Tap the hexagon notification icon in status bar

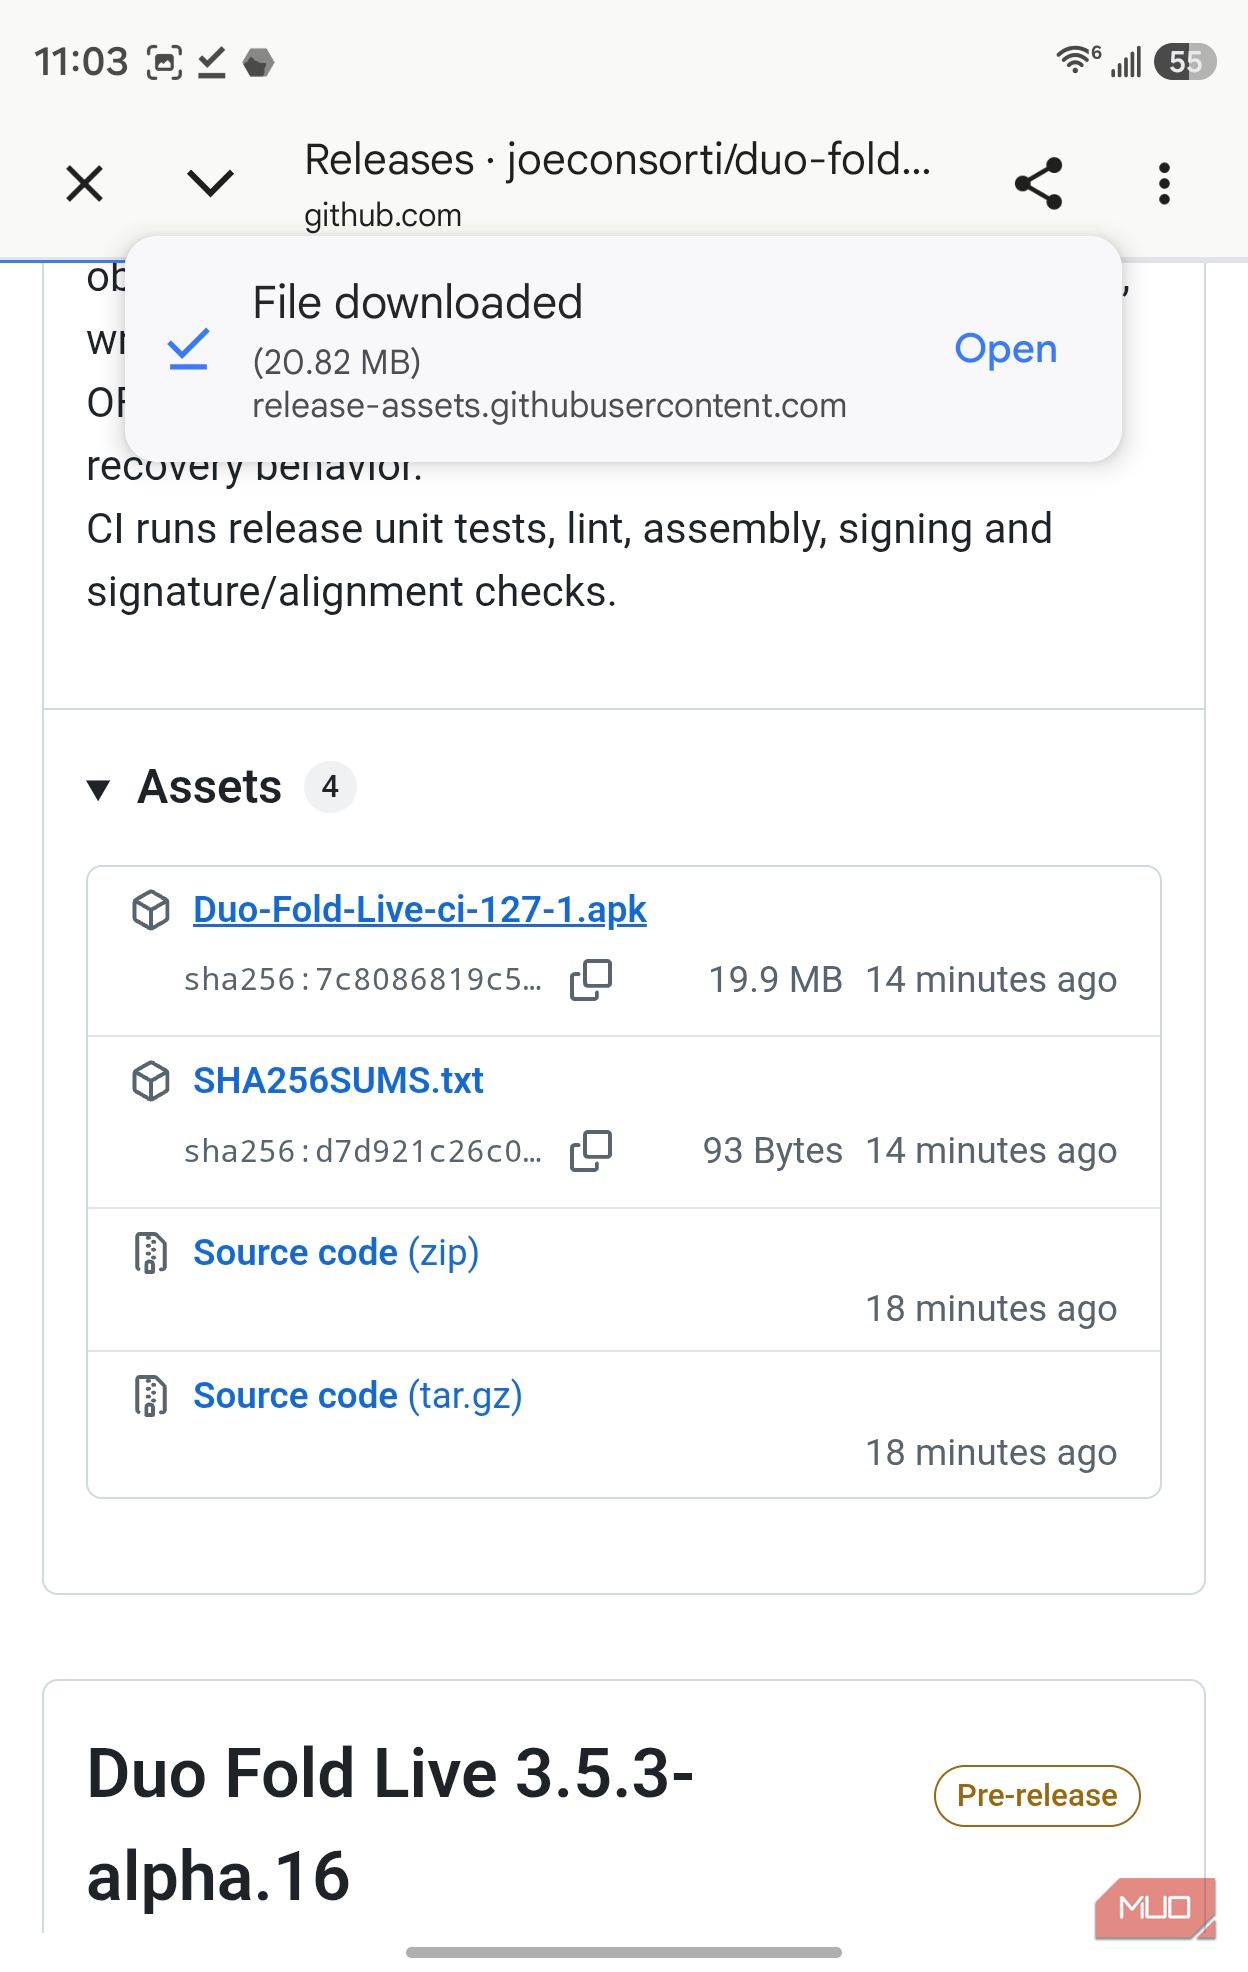point(258,63)
